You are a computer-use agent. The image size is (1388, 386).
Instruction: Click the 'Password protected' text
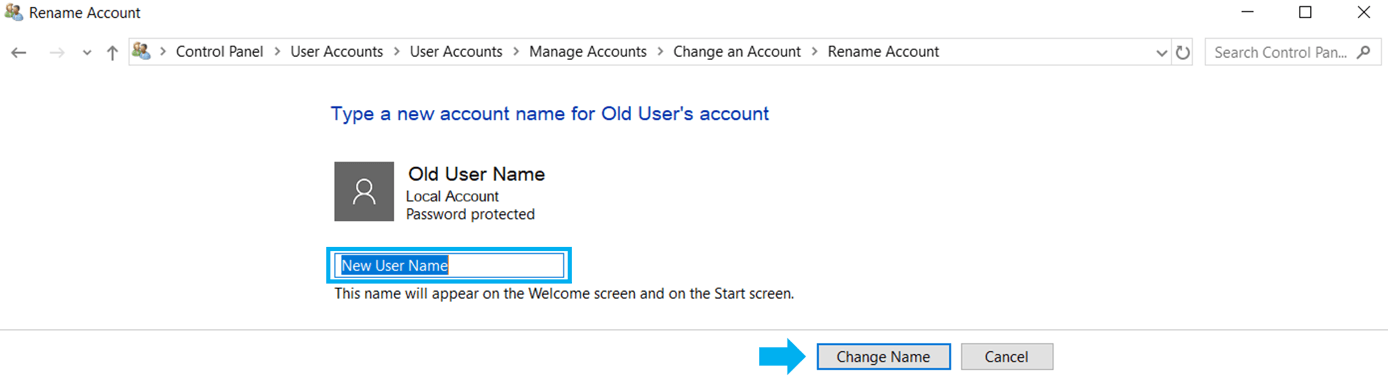point(470,214)
